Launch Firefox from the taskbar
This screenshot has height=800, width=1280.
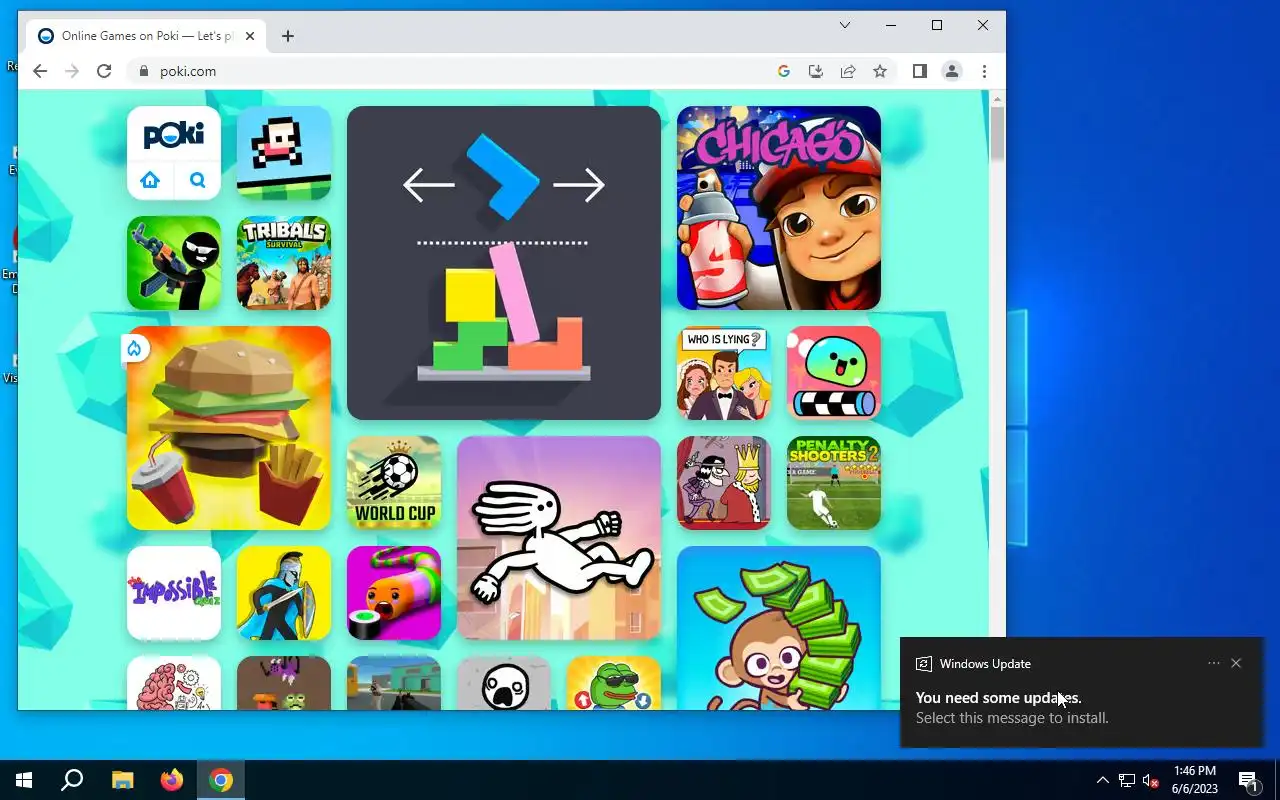click(172, 780)
